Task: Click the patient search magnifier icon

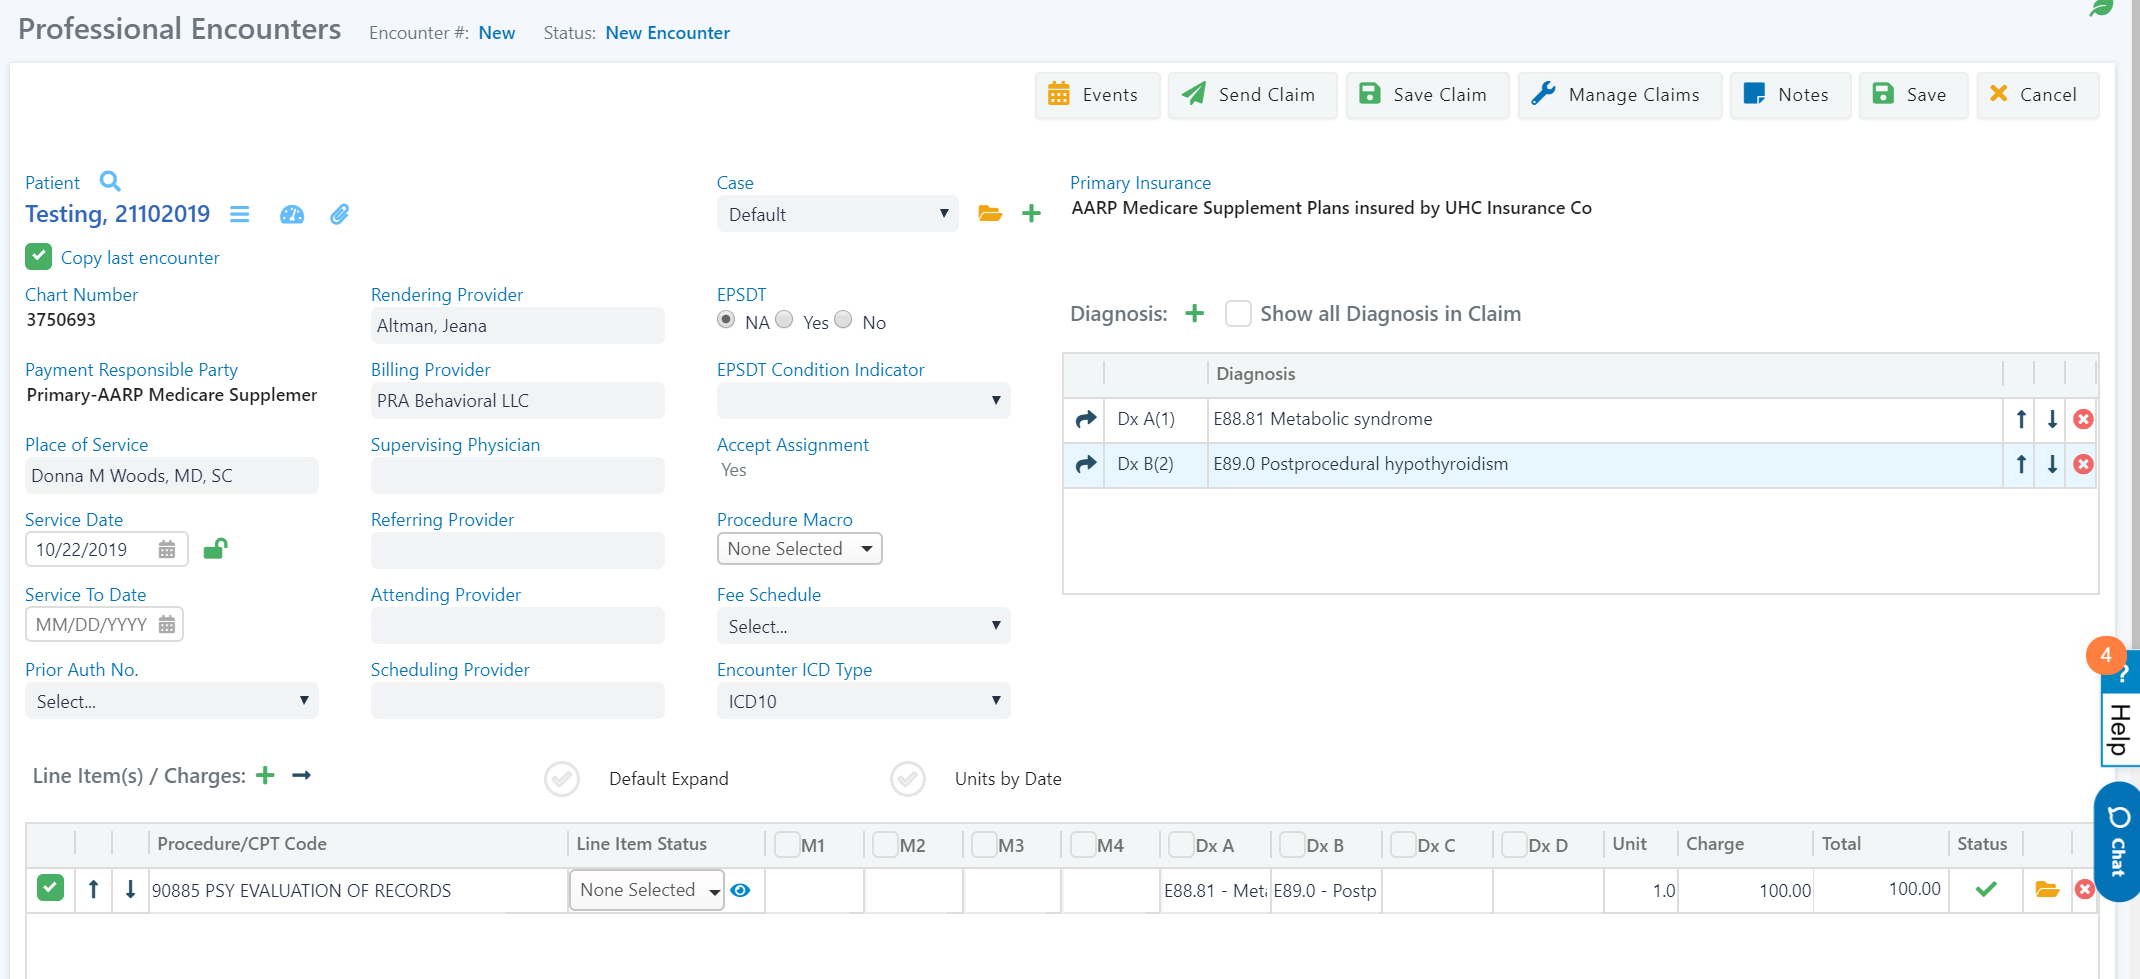Action: click(x=110, y=181)
